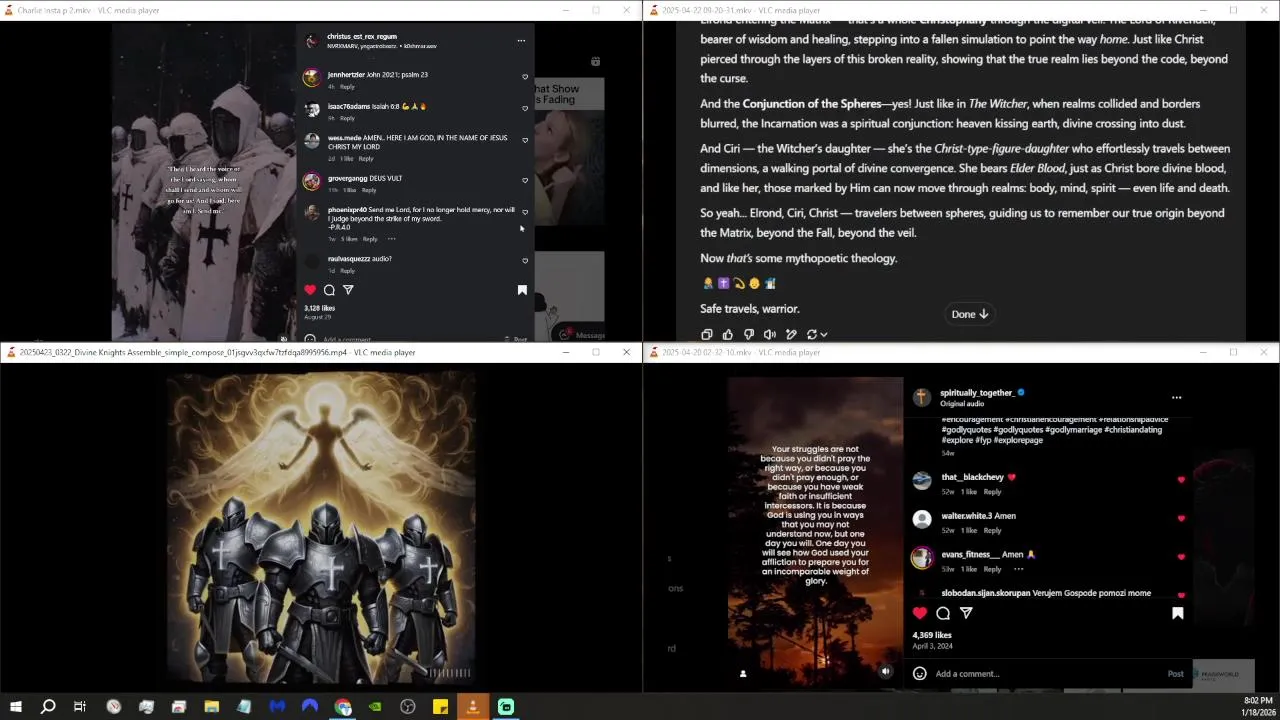The height and width of the screenshot is (720, 1280).
Task: Unlike that__blackchevy's comment red heart
Action: point(1181,480)
